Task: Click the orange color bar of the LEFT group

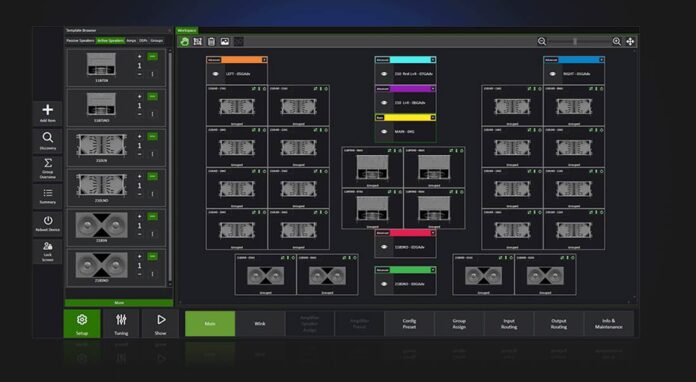Action: click(241, 59)
